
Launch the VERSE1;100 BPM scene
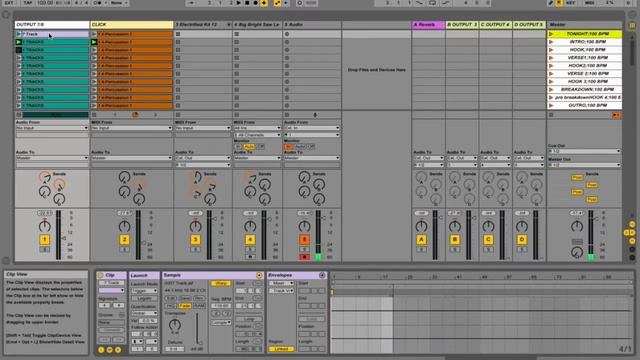tap(551, 58)
